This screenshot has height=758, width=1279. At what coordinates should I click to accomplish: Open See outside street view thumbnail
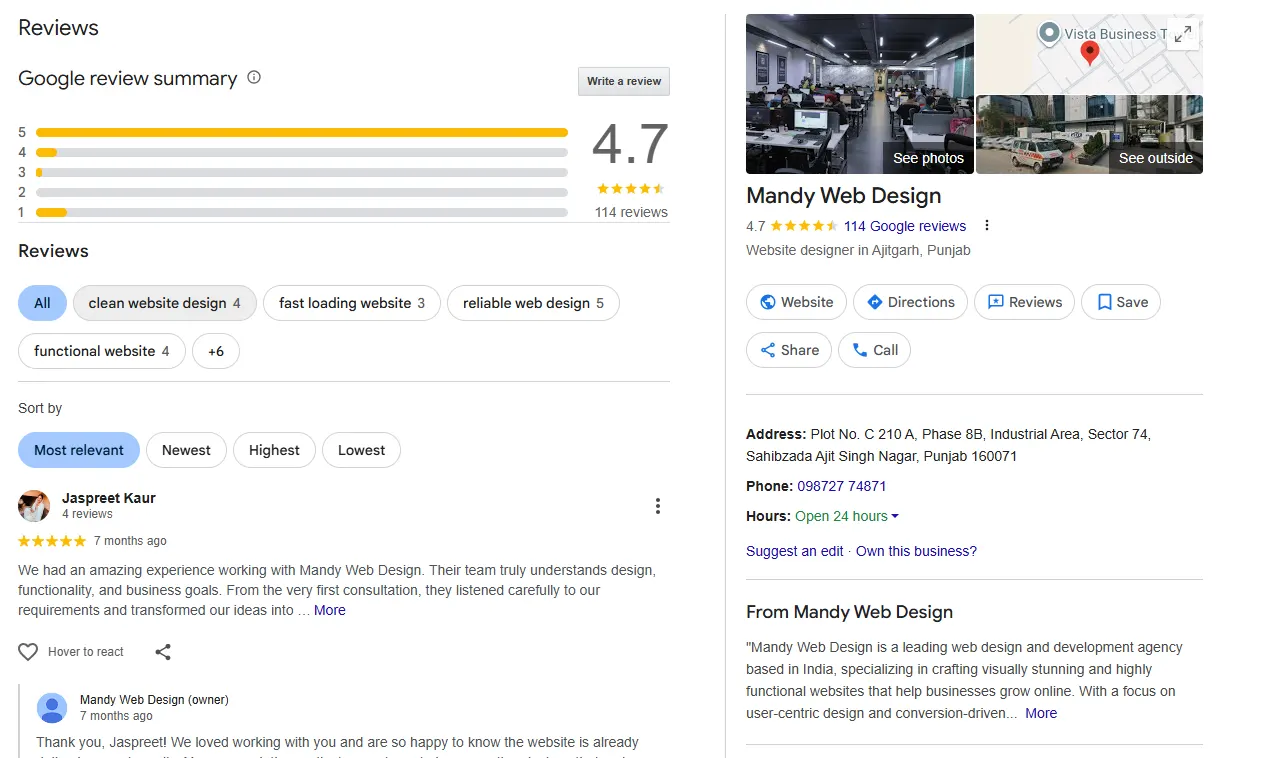(x=1089, y=135)
